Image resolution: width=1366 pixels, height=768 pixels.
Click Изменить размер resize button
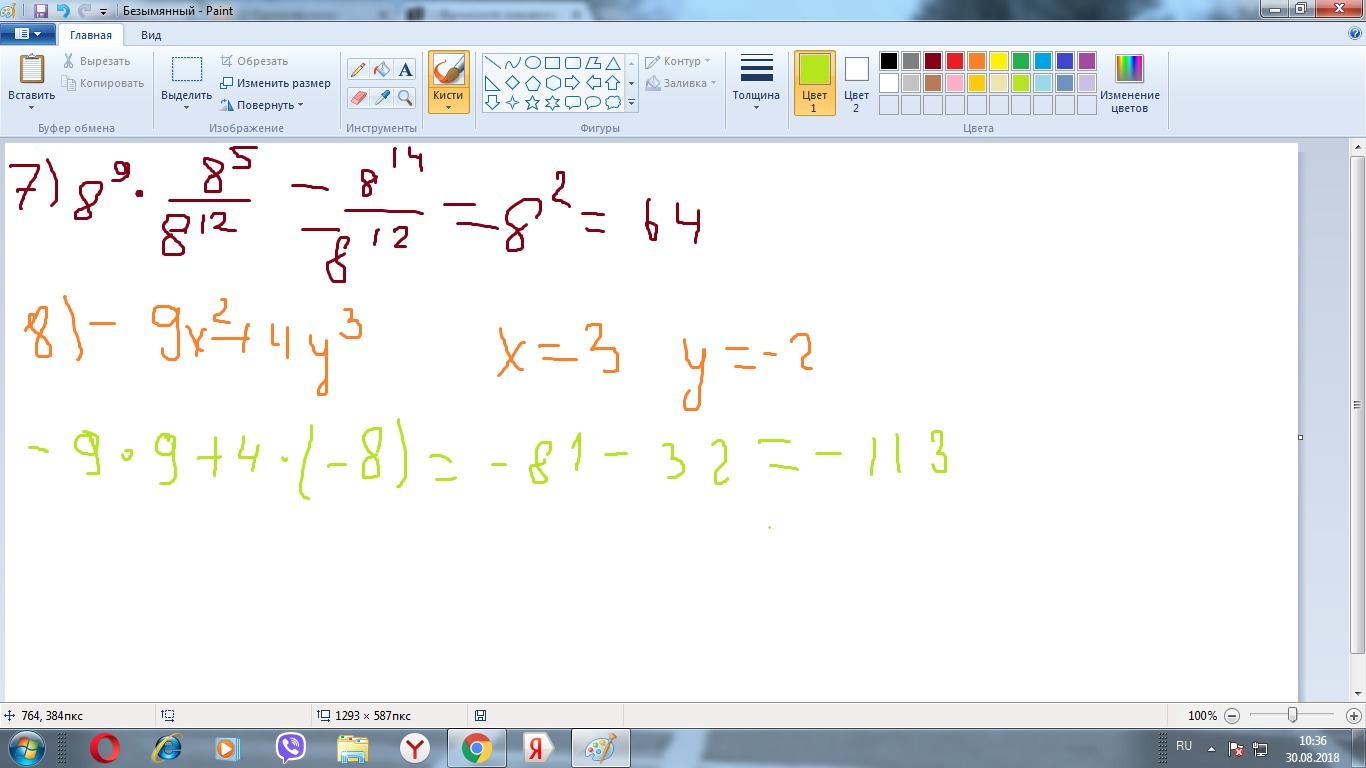coord(275,83)
